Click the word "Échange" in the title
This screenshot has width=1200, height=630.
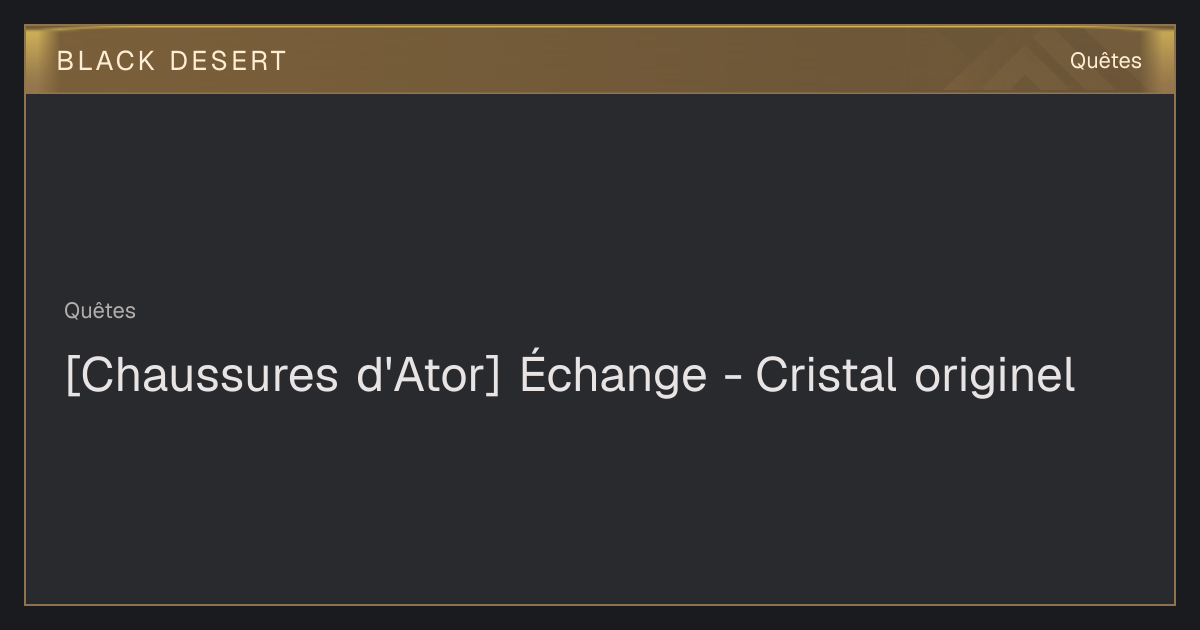[613, 373]
